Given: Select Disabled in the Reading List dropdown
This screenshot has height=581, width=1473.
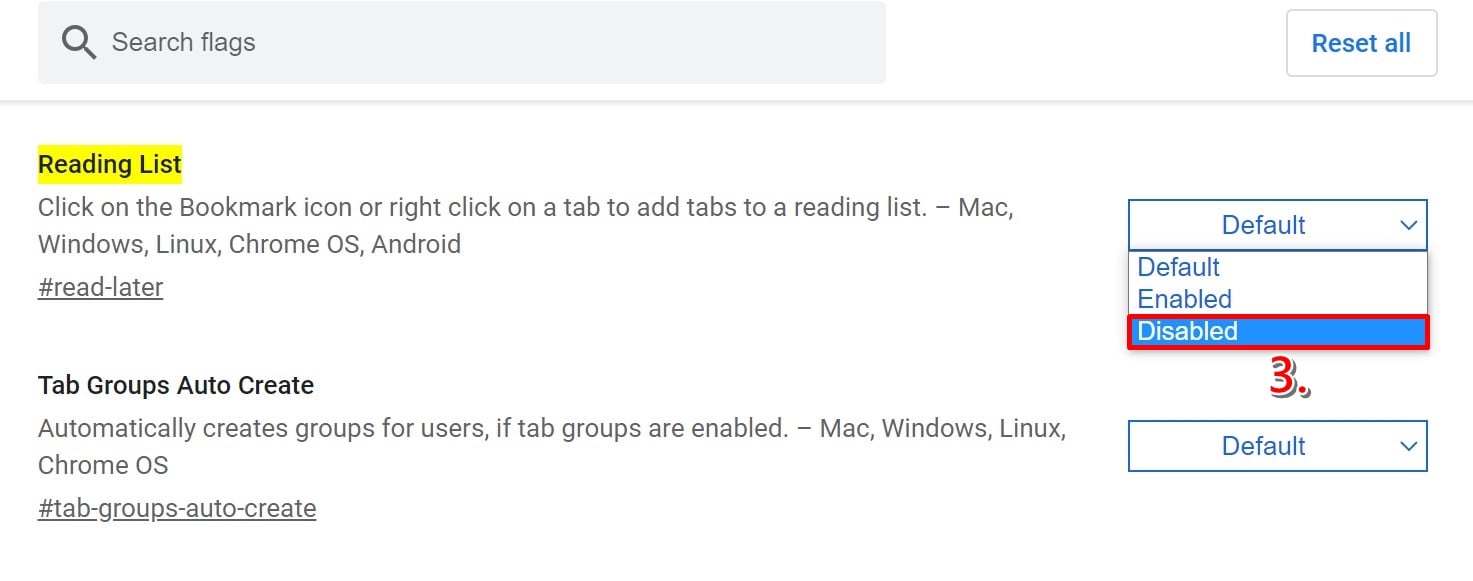Looking at the screenshot, I should 1278,331.
